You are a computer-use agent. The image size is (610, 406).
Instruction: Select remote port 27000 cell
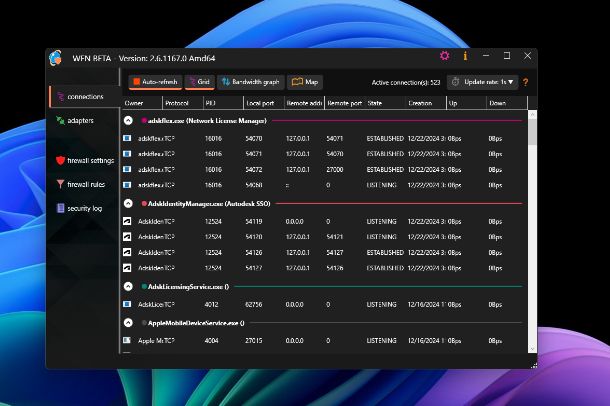coord(335,170)
